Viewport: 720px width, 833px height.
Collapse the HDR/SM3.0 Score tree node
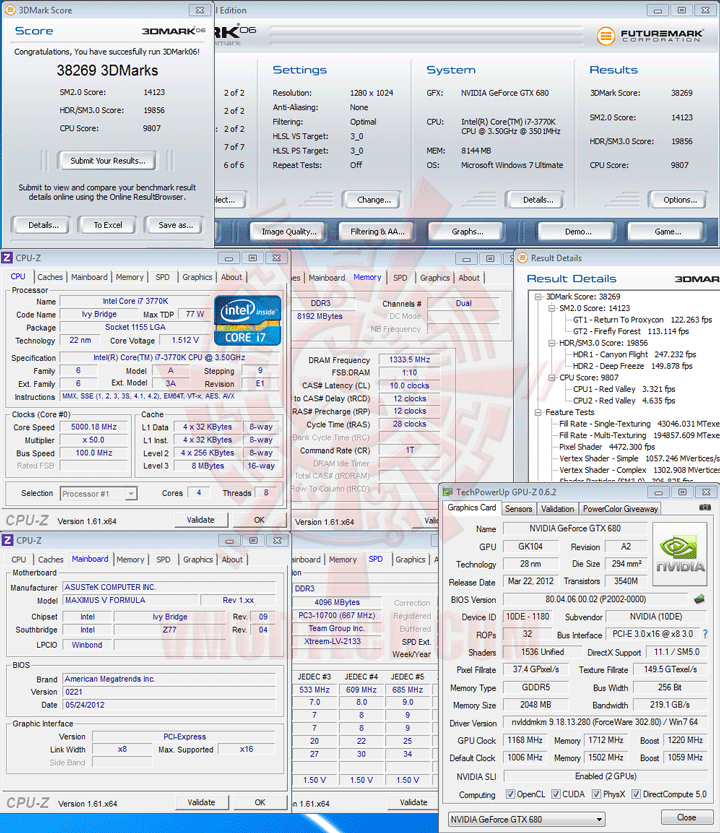(x=552, y=343)
